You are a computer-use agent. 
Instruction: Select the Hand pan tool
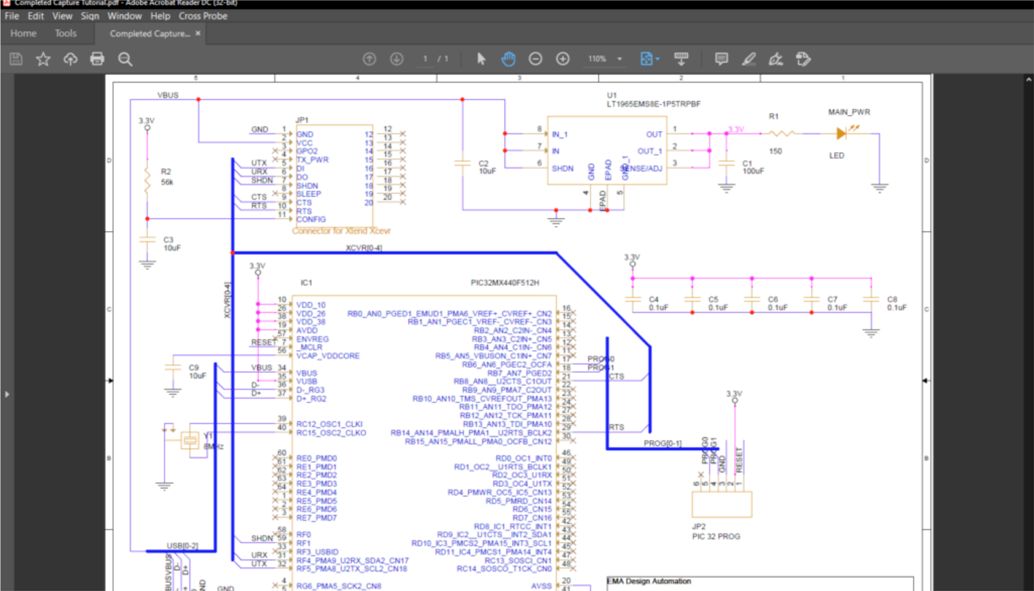tap(507, 59)
